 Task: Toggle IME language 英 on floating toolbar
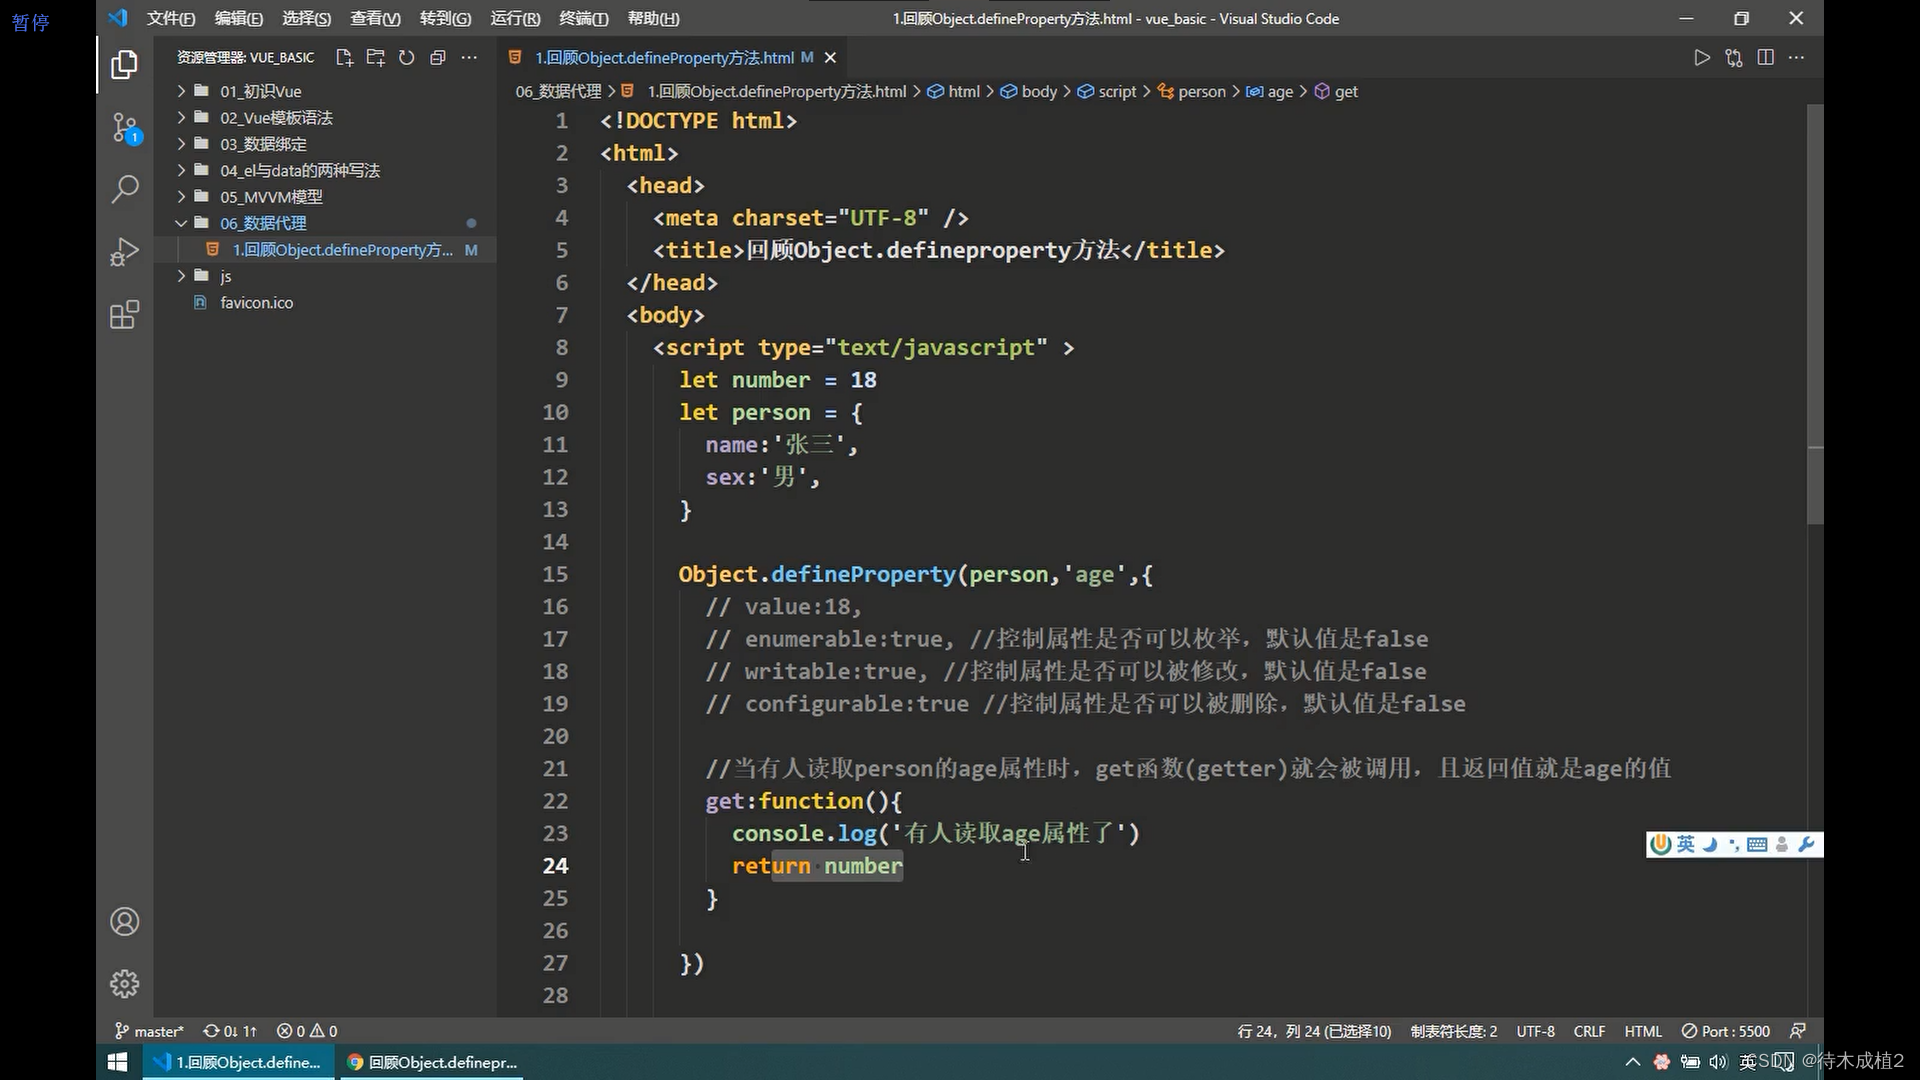[x=1686, y=845]
